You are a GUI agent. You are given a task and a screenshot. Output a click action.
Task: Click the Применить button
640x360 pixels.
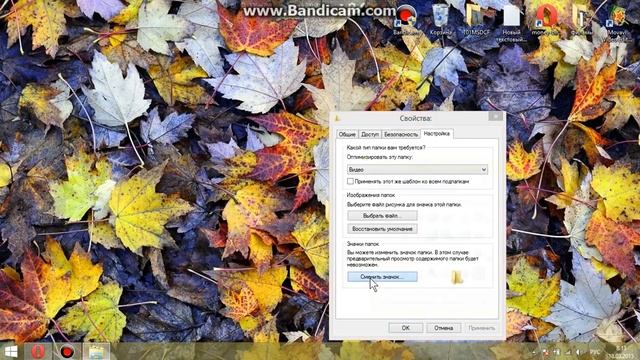click(481, 328)
